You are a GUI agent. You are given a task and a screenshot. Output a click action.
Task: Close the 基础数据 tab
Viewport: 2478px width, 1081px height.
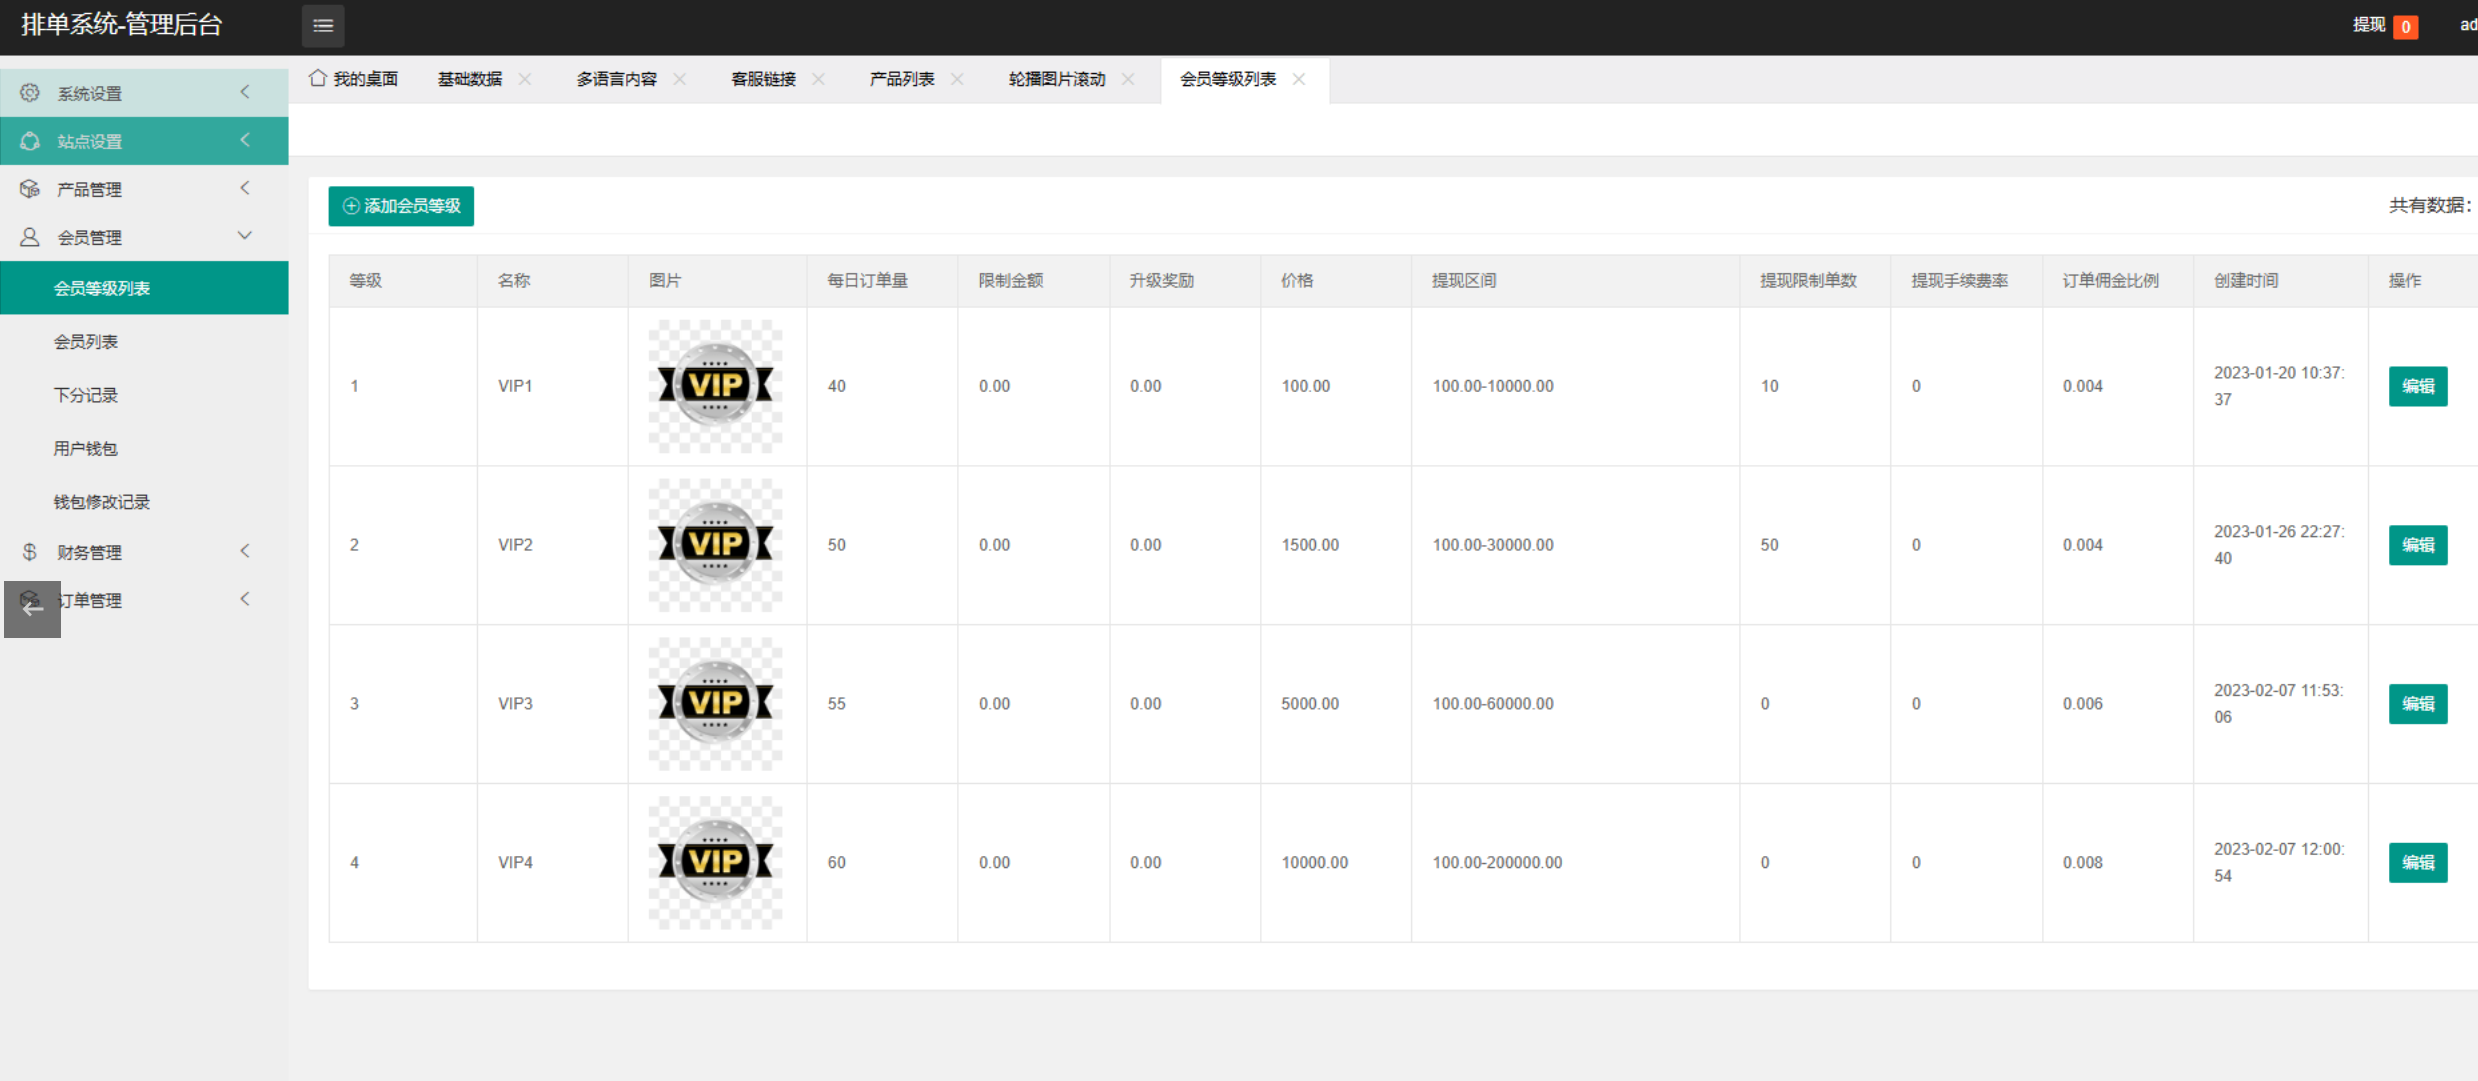click(525, 79)
